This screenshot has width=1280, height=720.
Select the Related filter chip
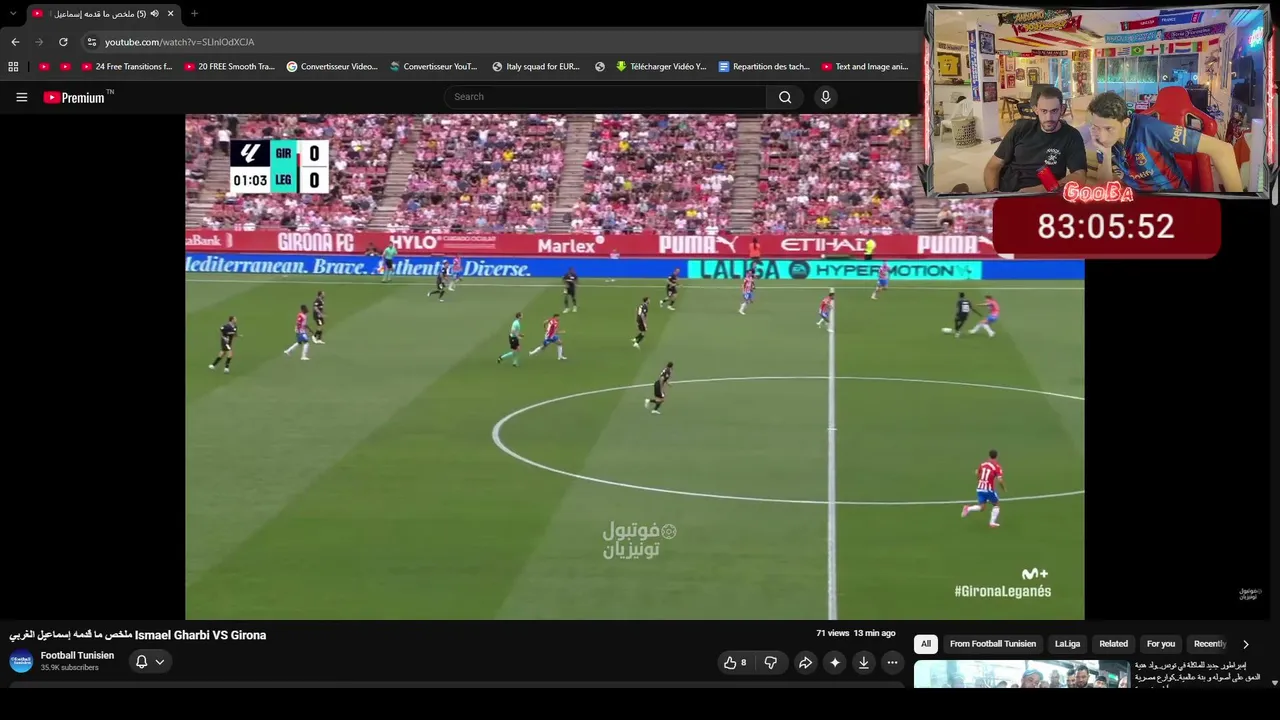click(x=1113, y=644)
